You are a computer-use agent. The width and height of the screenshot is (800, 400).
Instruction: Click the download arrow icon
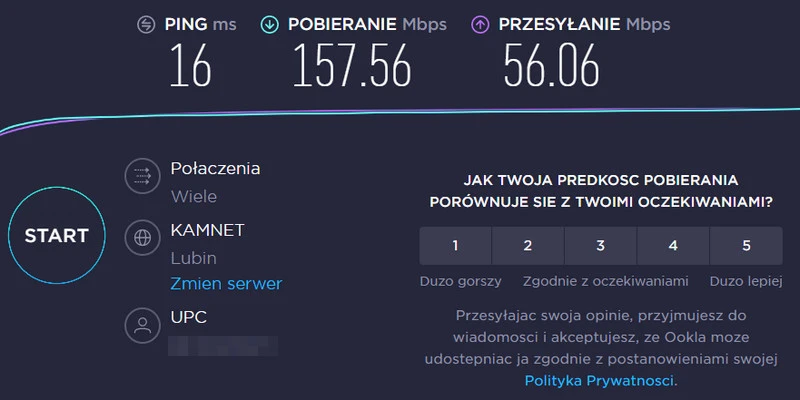click(x=269, y=24)
